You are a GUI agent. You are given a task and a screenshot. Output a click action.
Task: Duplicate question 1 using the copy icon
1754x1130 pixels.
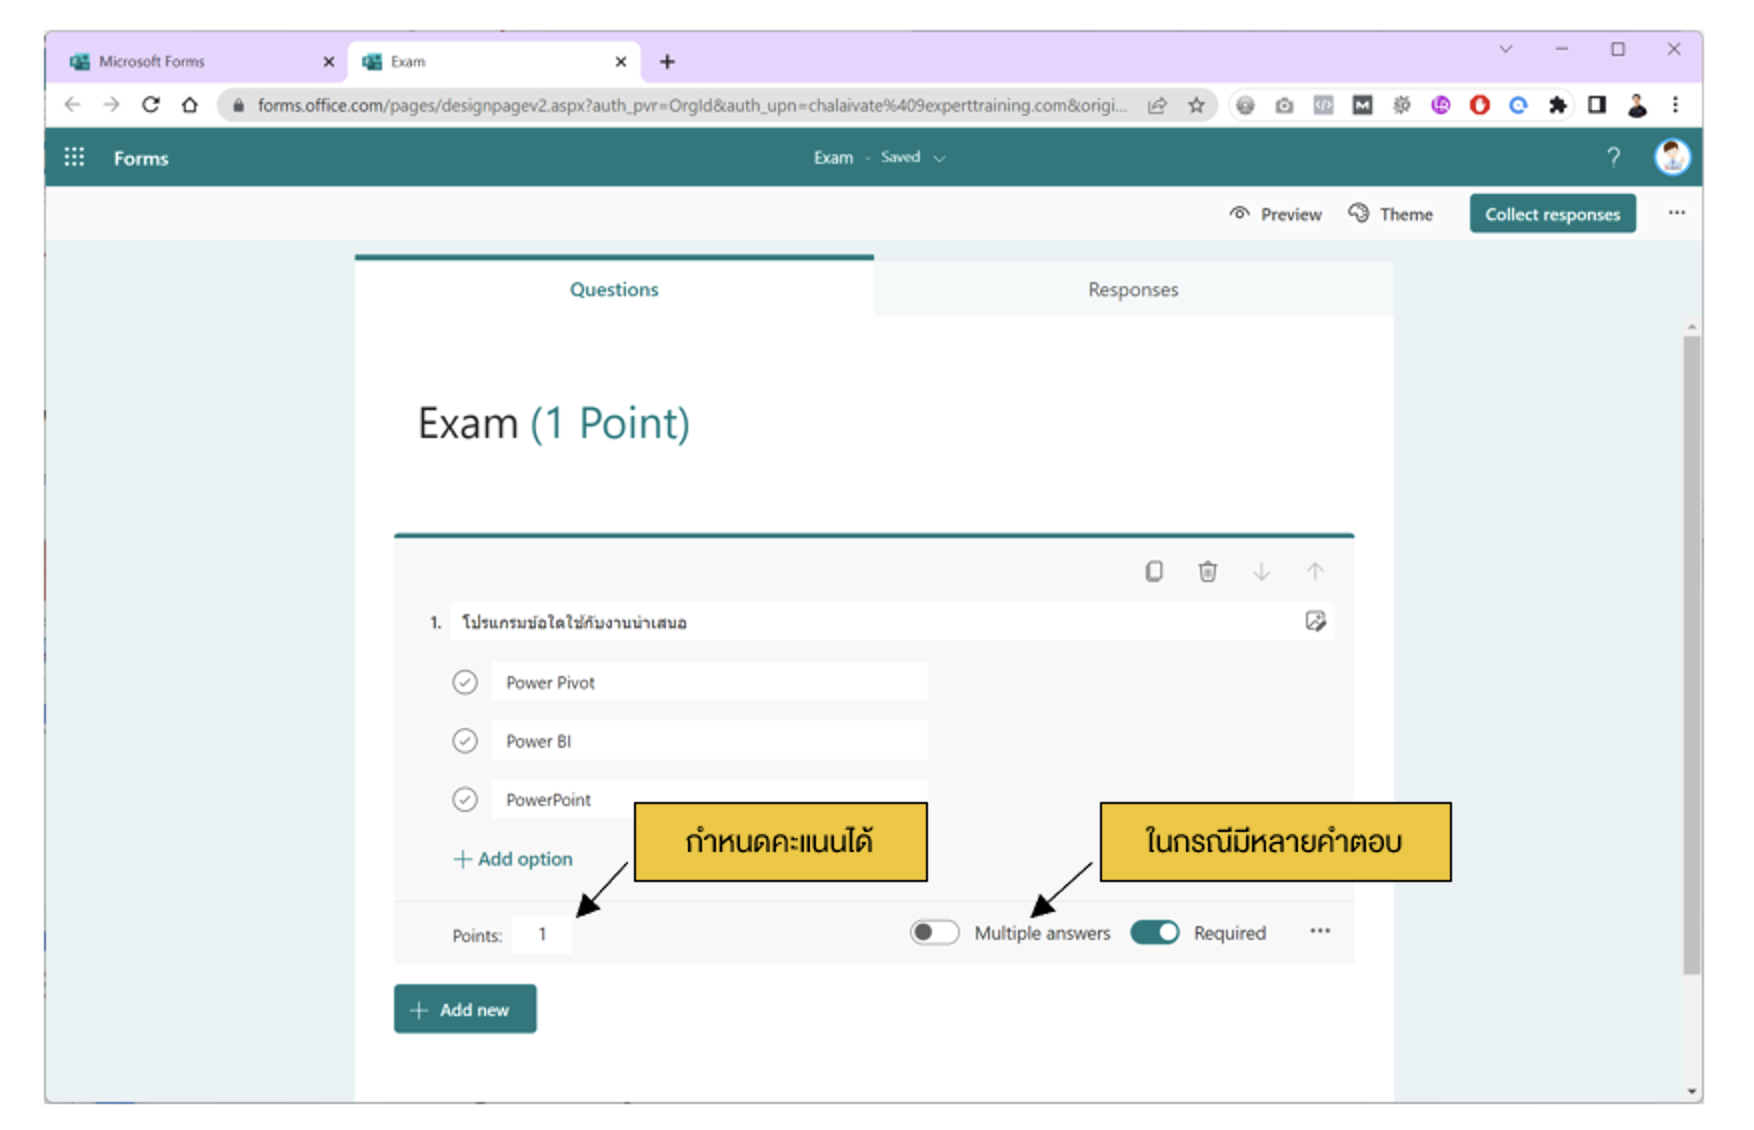1156,571
